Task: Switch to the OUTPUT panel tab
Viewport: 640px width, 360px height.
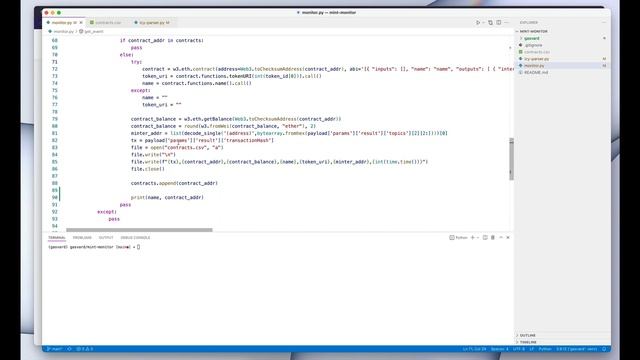Action: [x=106, y=238]
